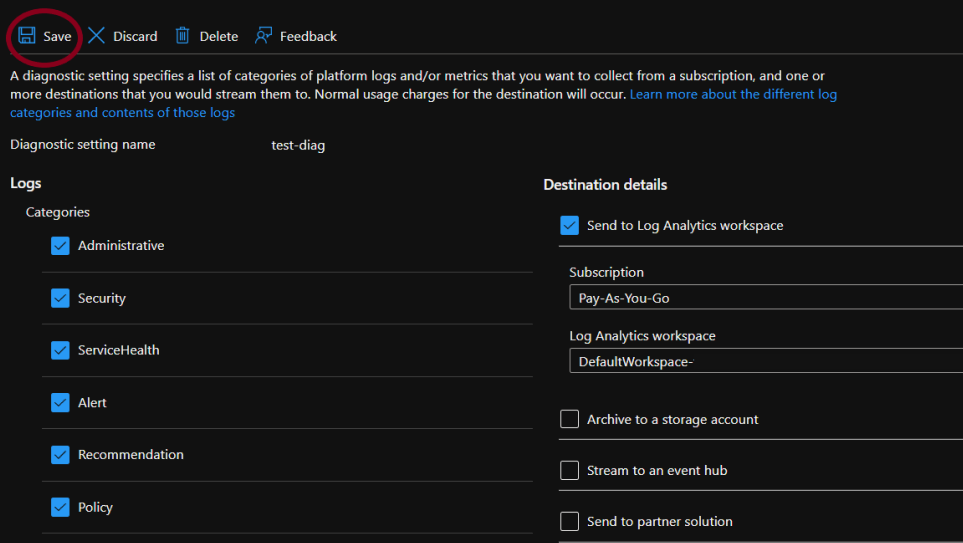Click the Delete trash can icon
The height and width of the screenshot is (543, 963).
(182, 36)
